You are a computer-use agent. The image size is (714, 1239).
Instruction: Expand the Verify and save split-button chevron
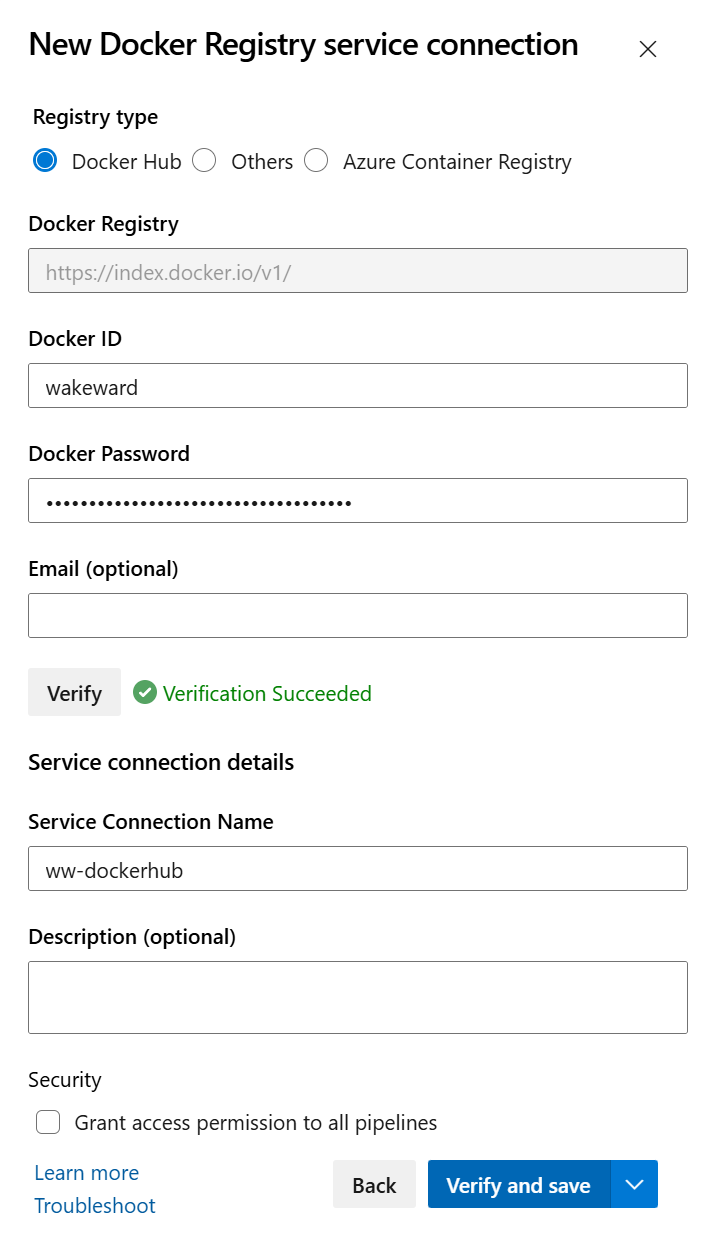coord(635,1184)
